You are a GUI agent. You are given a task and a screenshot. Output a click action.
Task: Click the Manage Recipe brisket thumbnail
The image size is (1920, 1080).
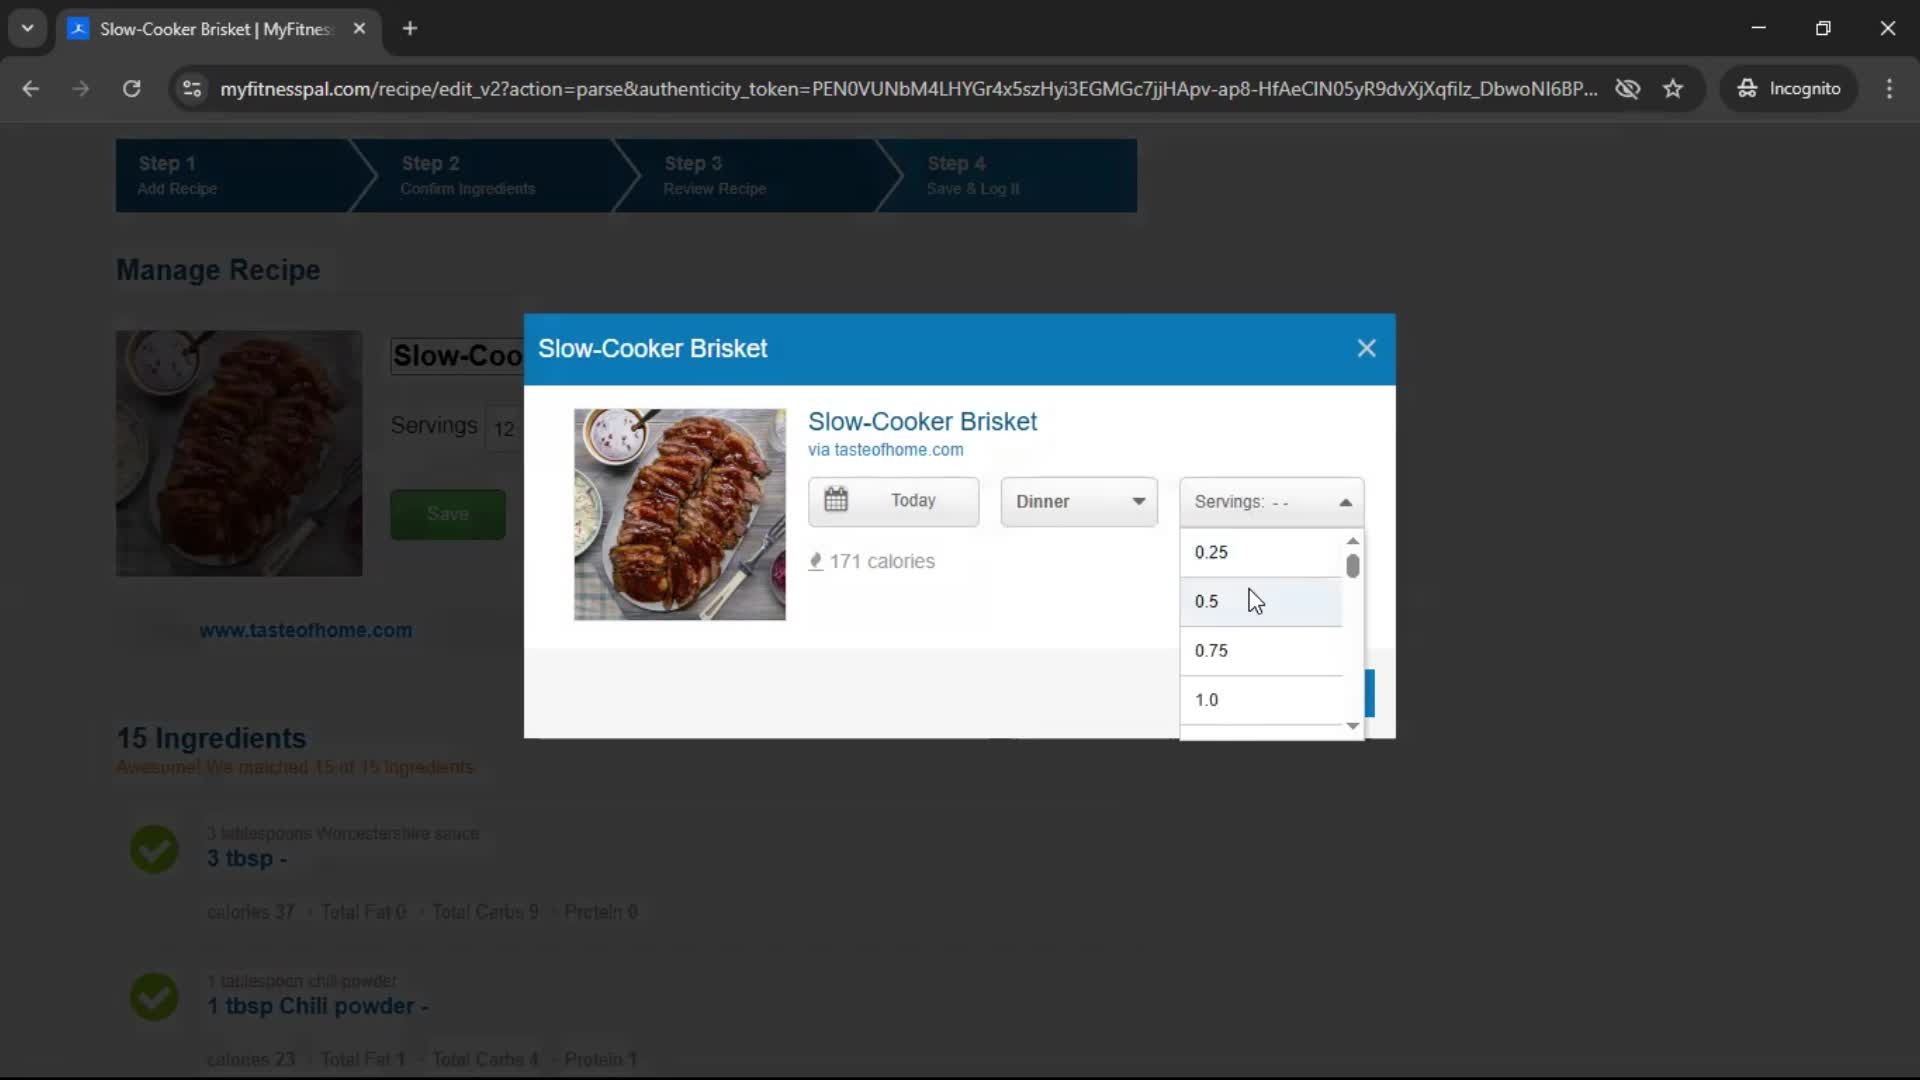[x=239, y=453]
